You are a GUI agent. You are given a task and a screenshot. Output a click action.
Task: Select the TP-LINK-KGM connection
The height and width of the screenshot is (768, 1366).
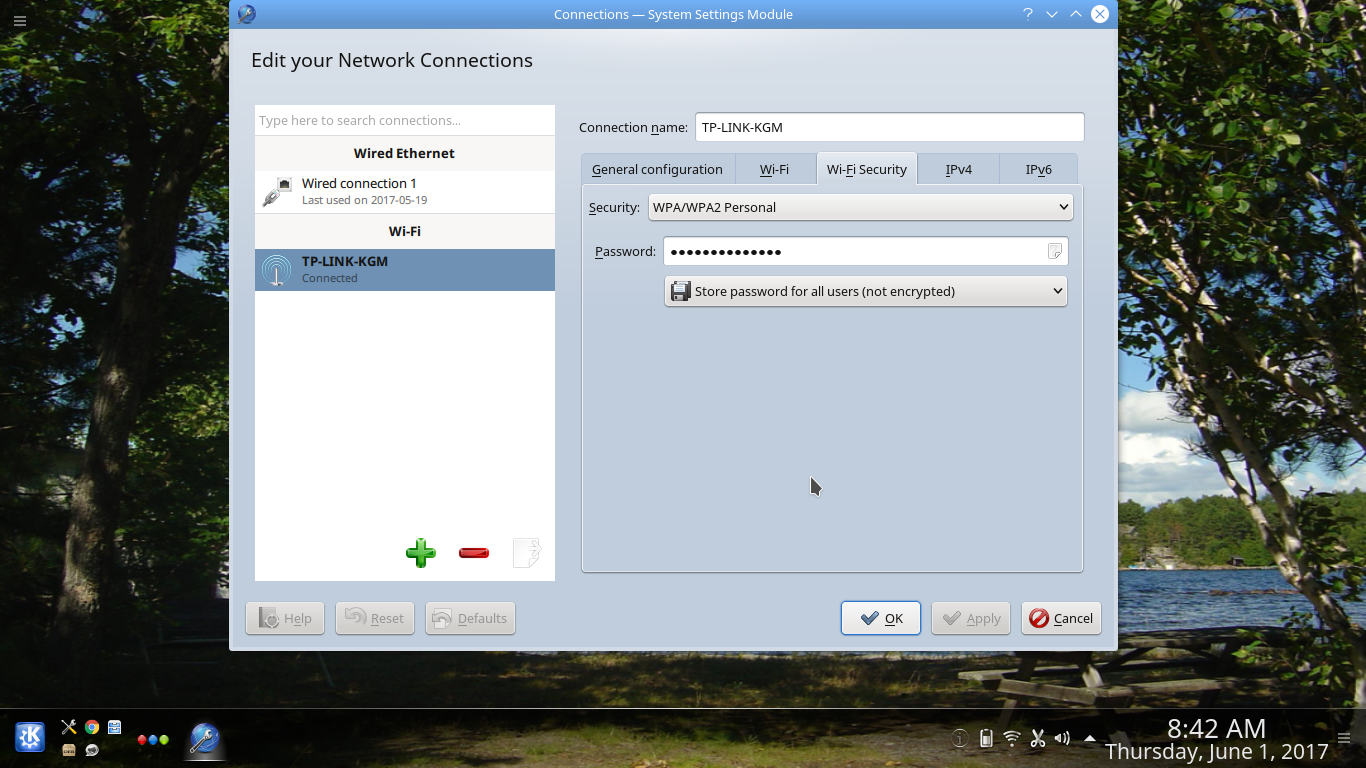click(x=405, y=270)
